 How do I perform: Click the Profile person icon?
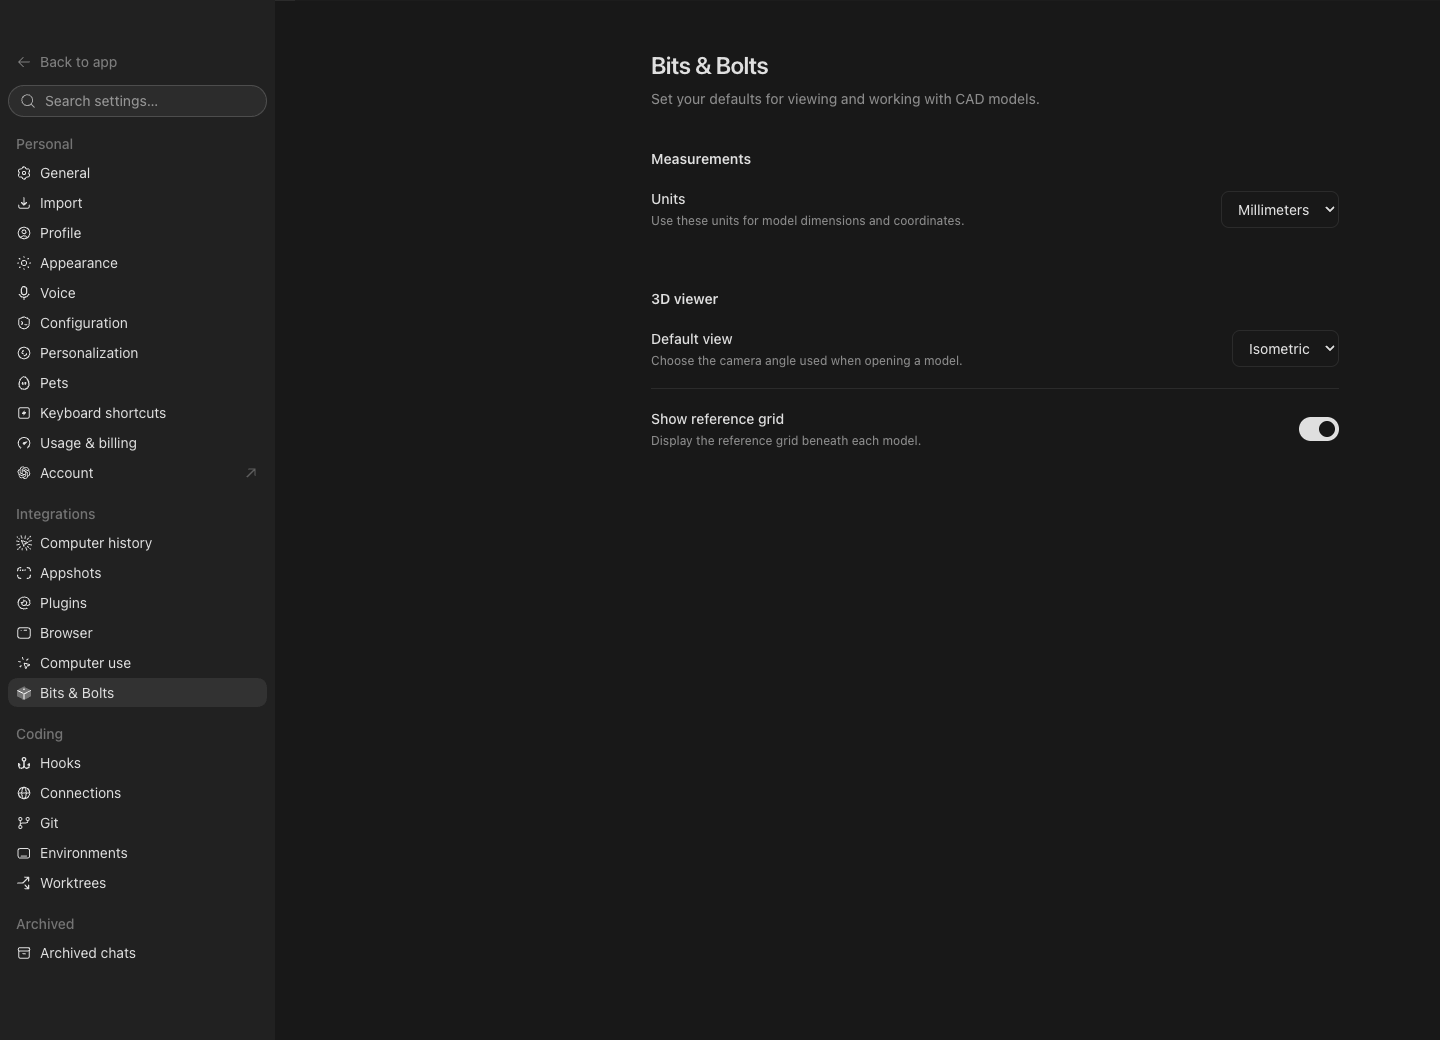[24, 233]
